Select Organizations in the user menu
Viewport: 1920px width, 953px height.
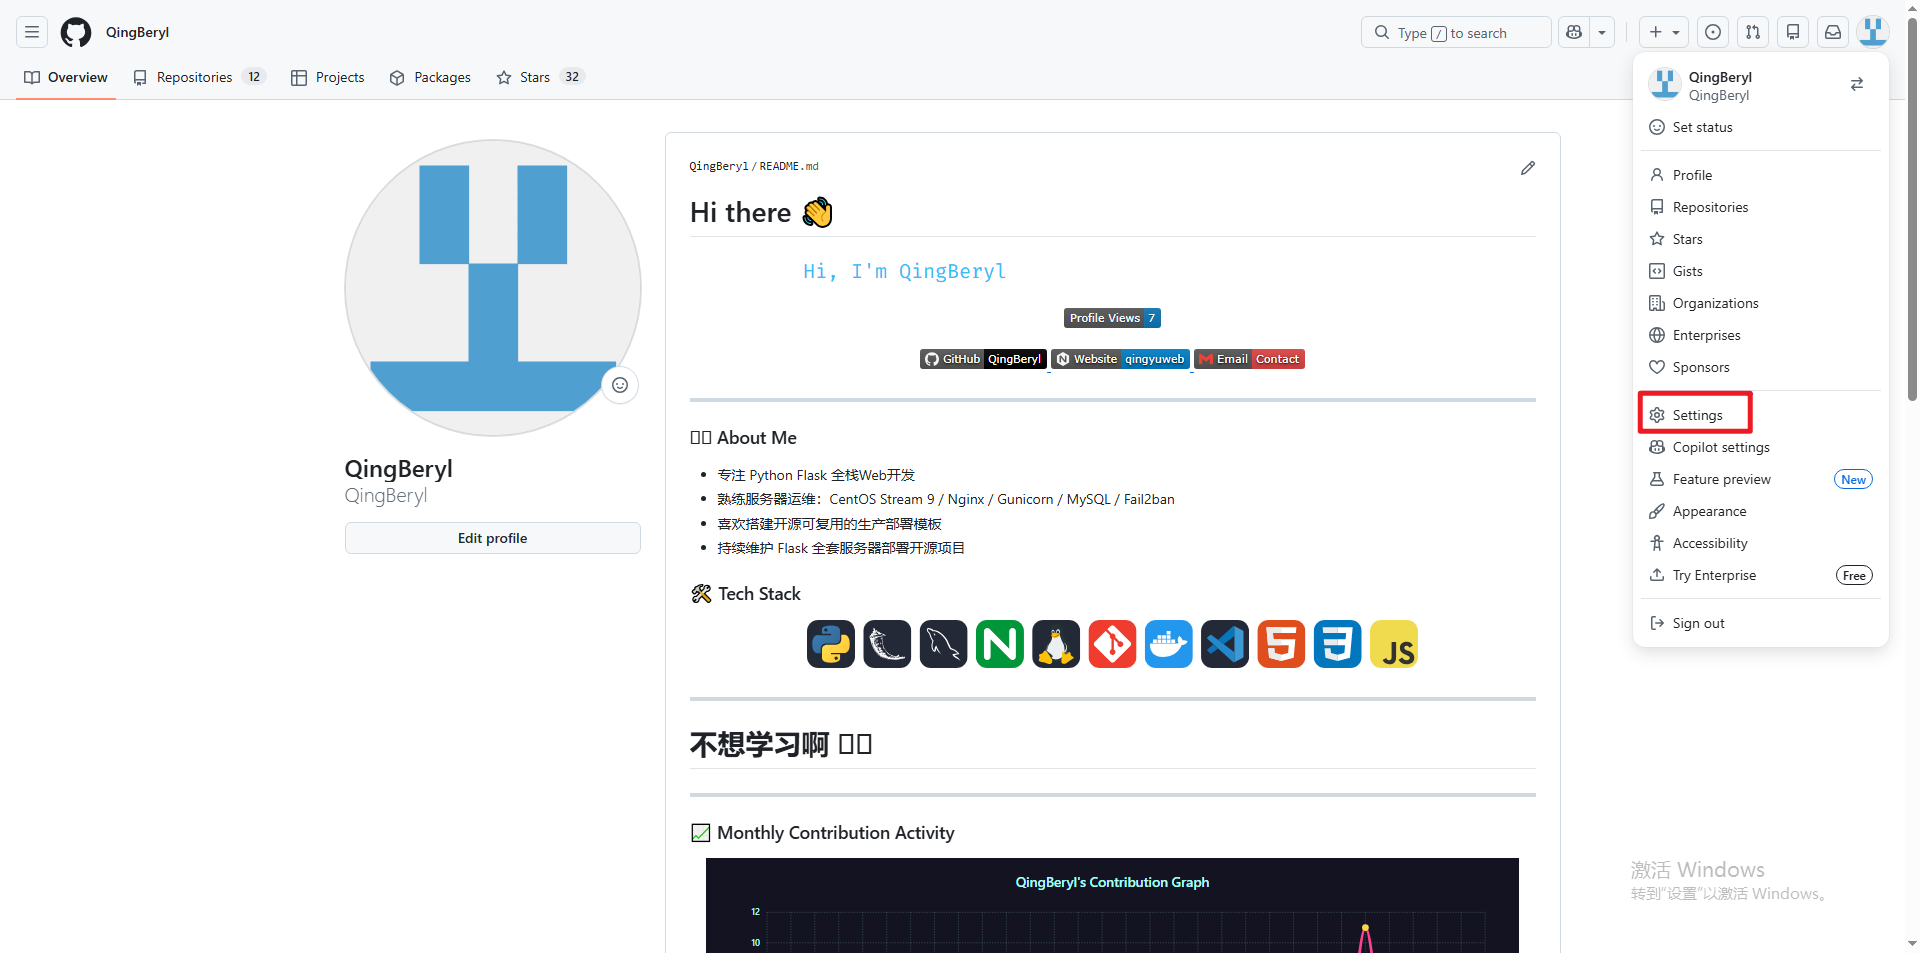click(x=1761, y=303)
